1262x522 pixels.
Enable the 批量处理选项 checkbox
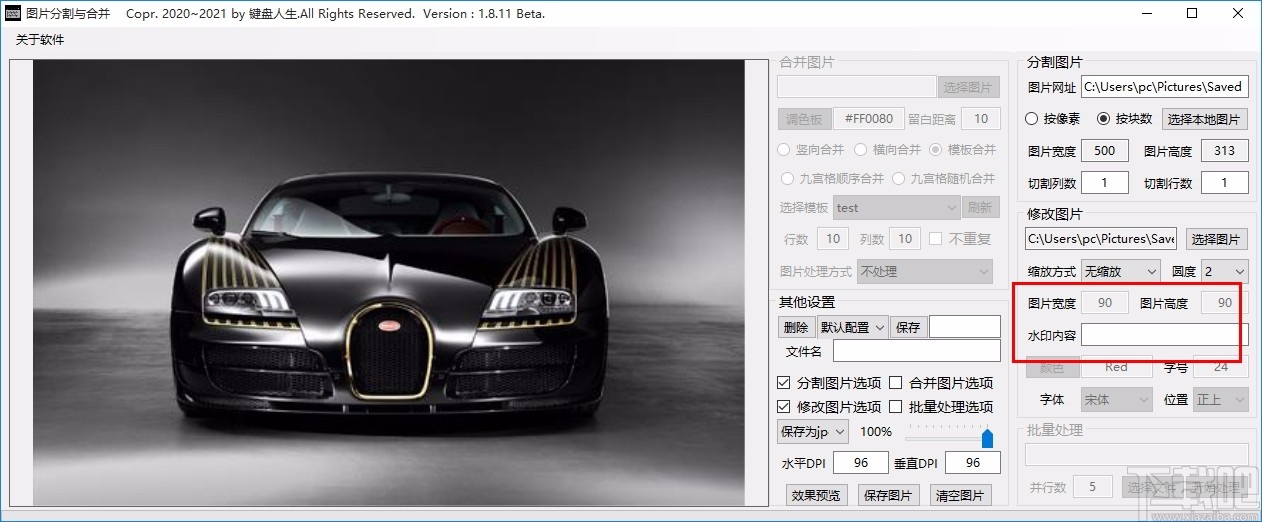point(896,407)
